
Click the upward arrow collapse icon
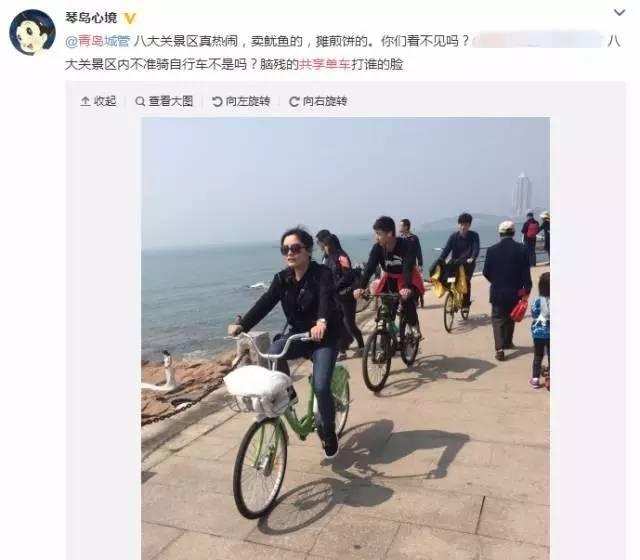point(85,101)
